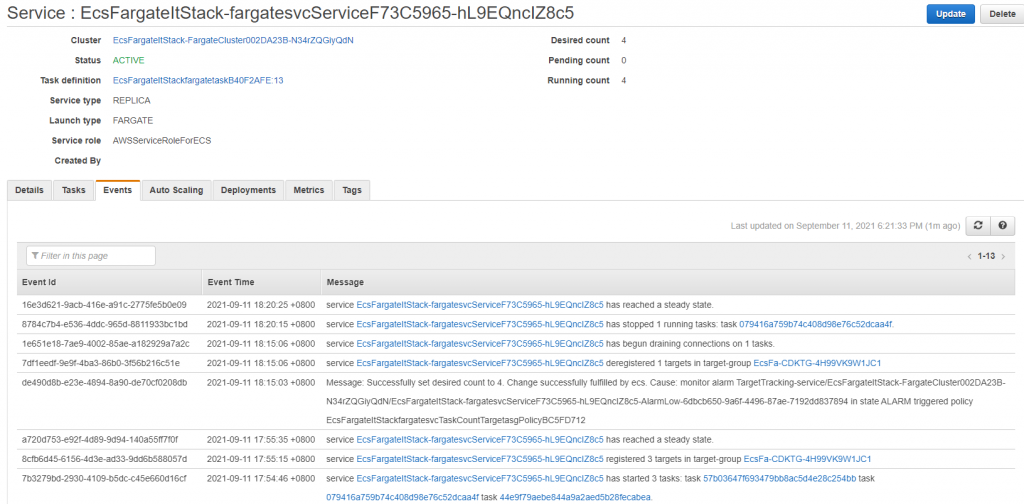Viewport: 1024px width, 504px height.
Task: Open target-group link in registered 3 targets event
Action: tap(807, 459)
